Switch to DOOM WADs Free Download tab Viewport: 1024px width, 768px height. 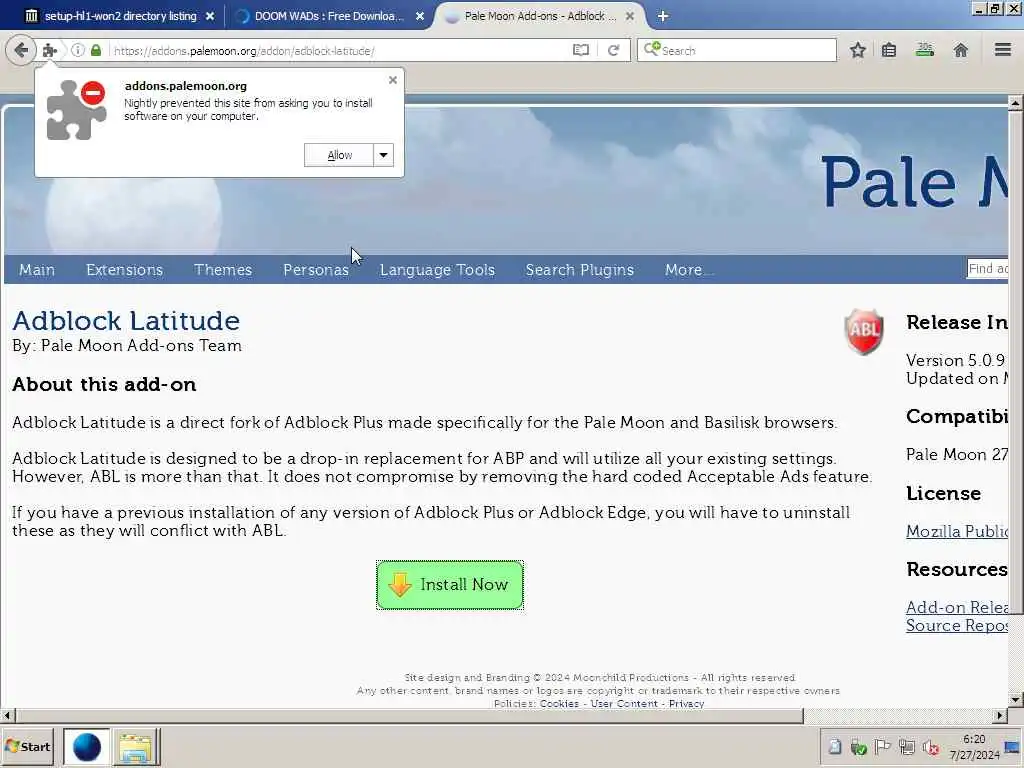coord(328,16)
